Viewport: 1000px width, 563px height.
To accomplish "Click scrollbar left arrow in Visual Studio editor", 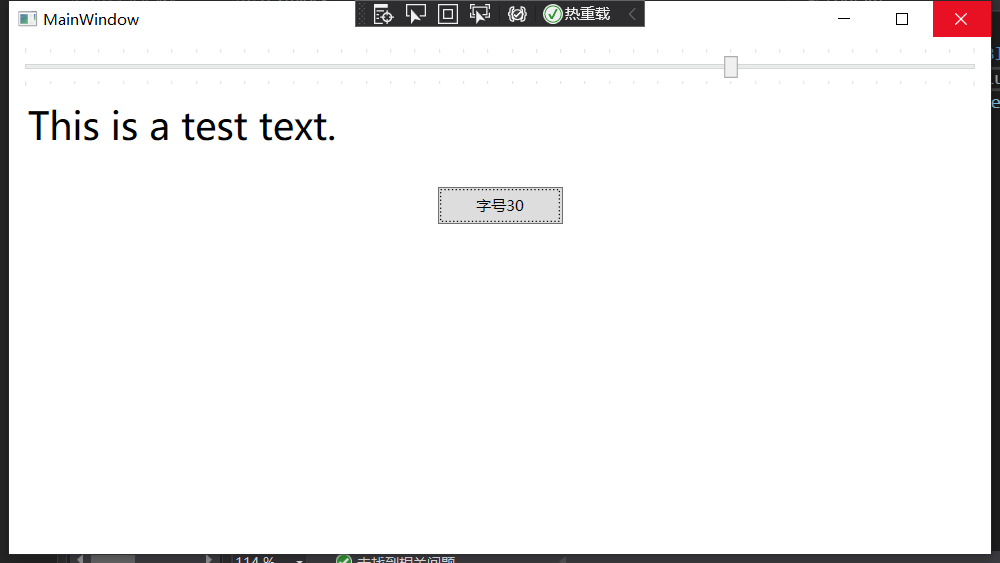I will (80, 559).
